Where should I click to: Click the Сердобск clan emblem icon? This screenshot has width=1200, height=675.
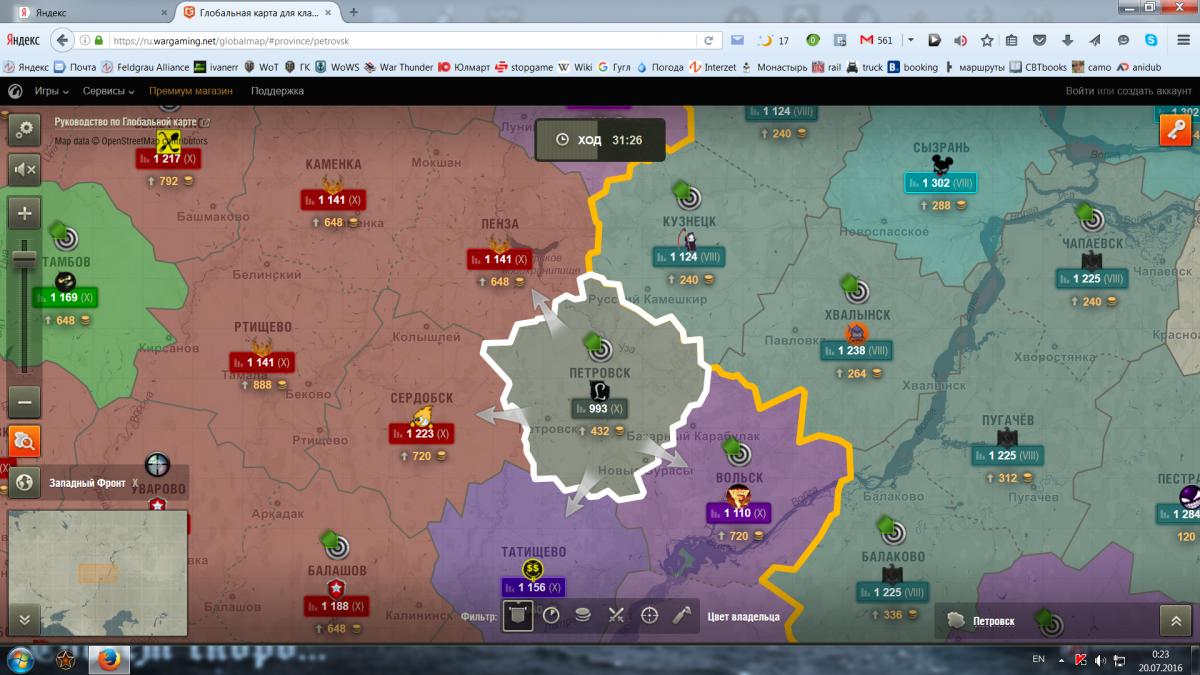click(422, 416)
